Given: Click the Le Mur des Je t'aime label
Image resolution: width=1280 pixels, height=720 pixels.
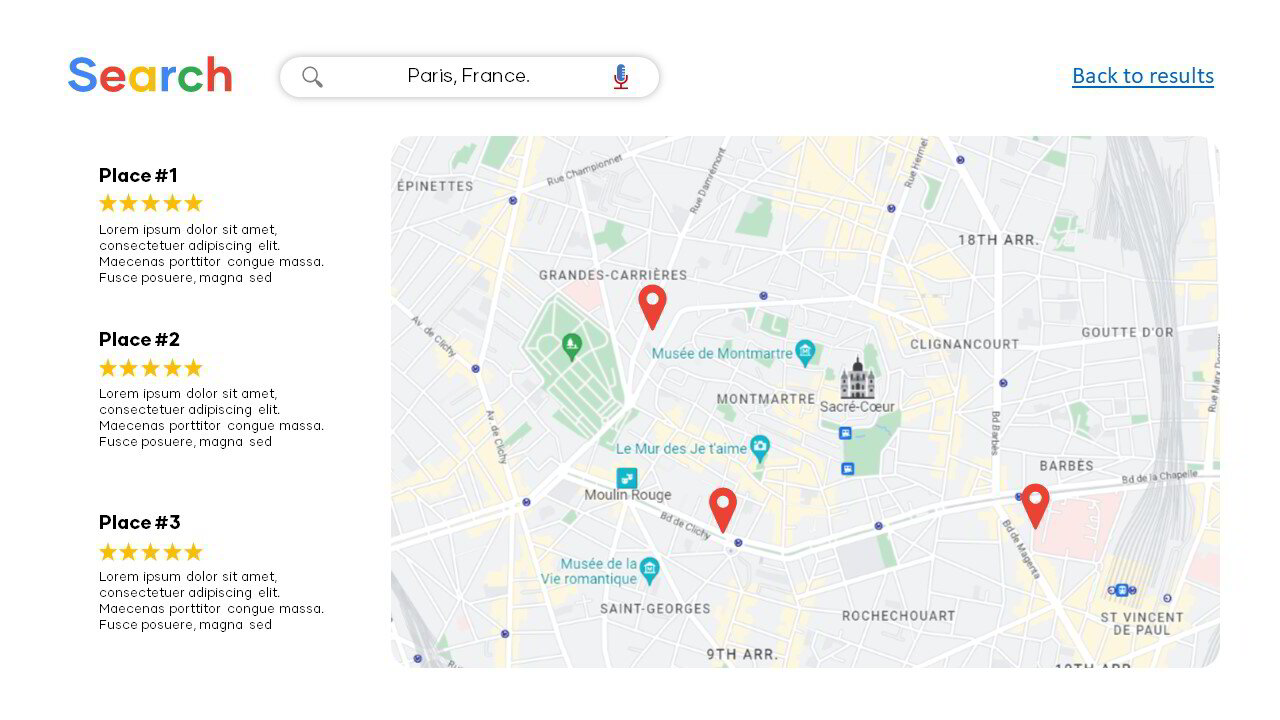Looking at the screenshot, I should [x=681, y=449].
